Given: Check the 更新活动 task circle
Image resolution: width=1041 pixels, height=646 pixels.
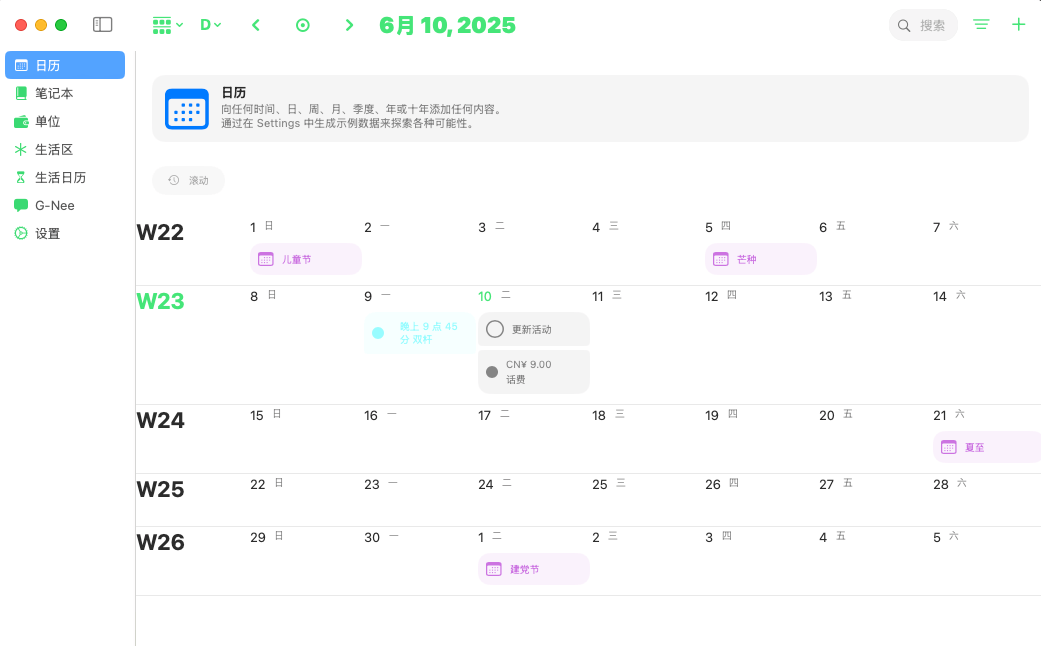Looking at the screenshot, I should pyautogui.click(x=495, y=329).
